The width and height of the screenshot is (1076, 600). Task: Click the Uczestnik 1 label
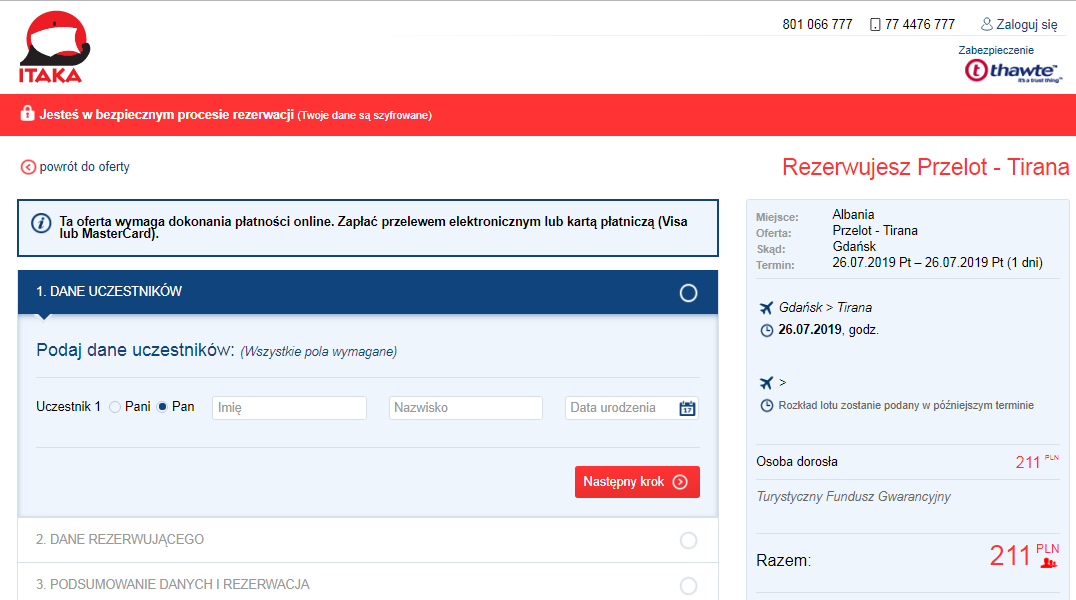click(x=68, y=406)
